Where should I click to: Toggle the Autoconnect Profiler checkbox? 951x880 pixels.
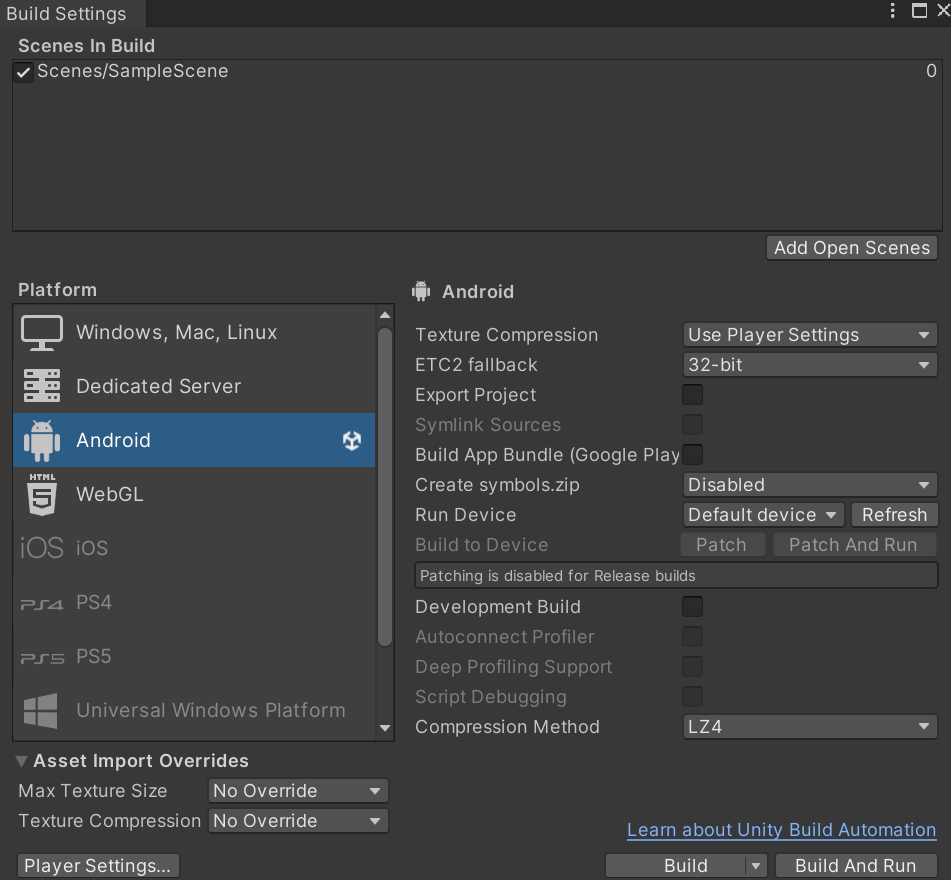(692, 636)
